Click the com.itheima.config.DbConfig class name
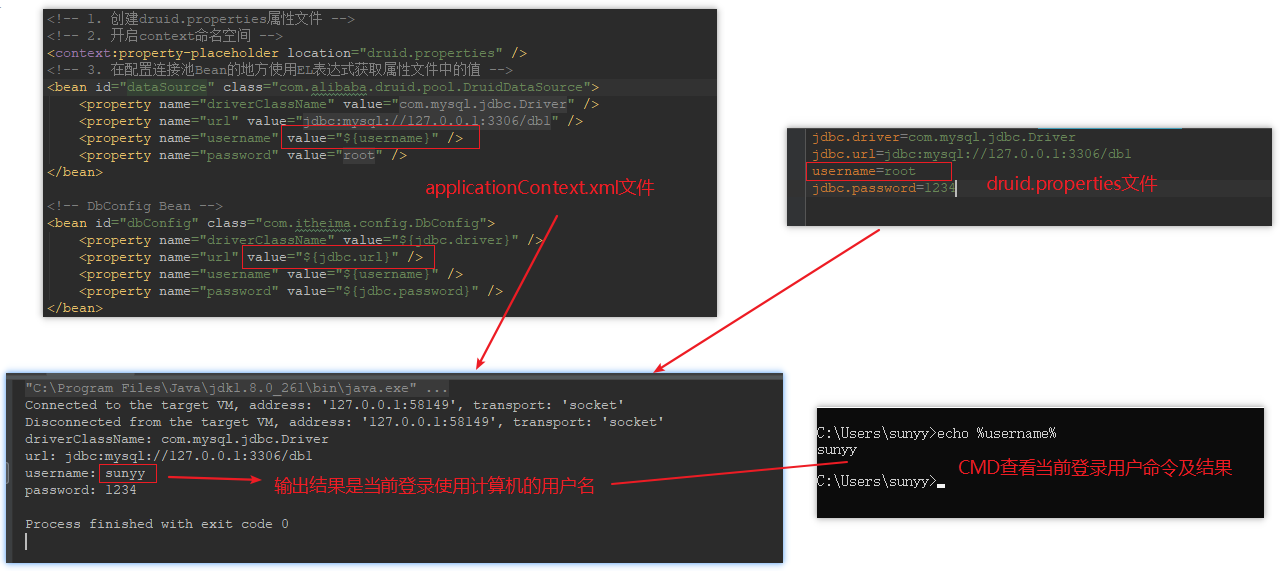Screen dimensions: 1281x571 coord(373,223)
